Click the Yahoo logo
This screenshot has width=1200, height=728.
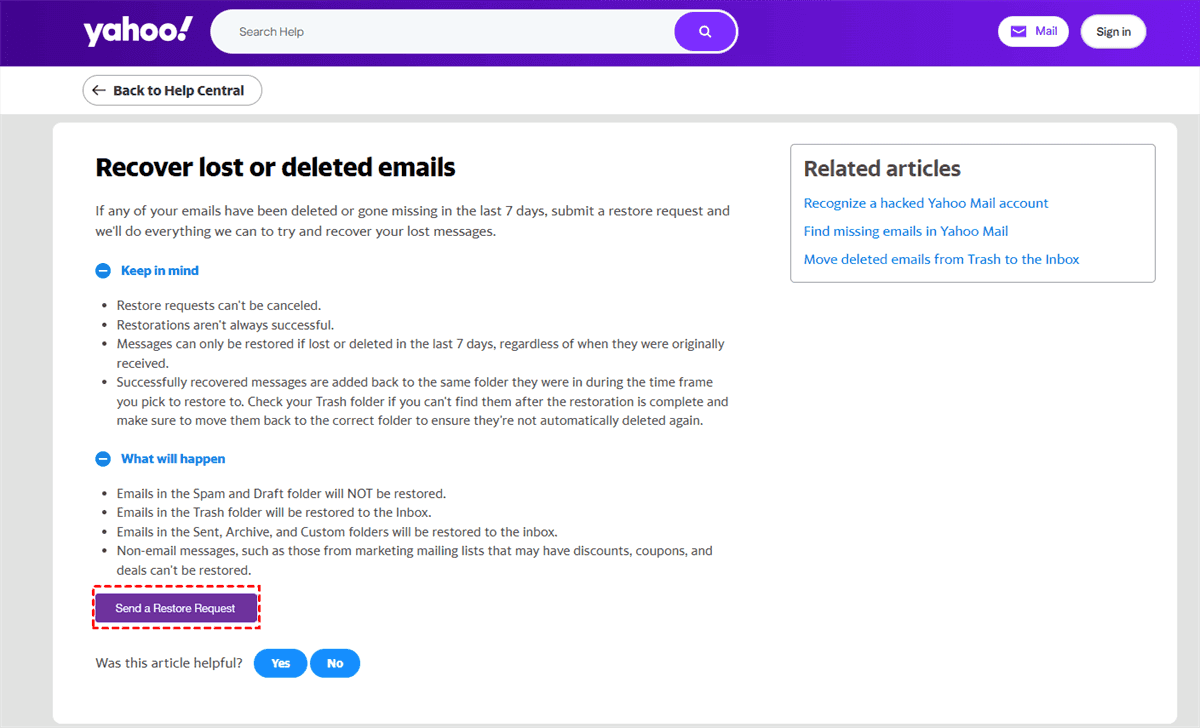tap(137, 31)
